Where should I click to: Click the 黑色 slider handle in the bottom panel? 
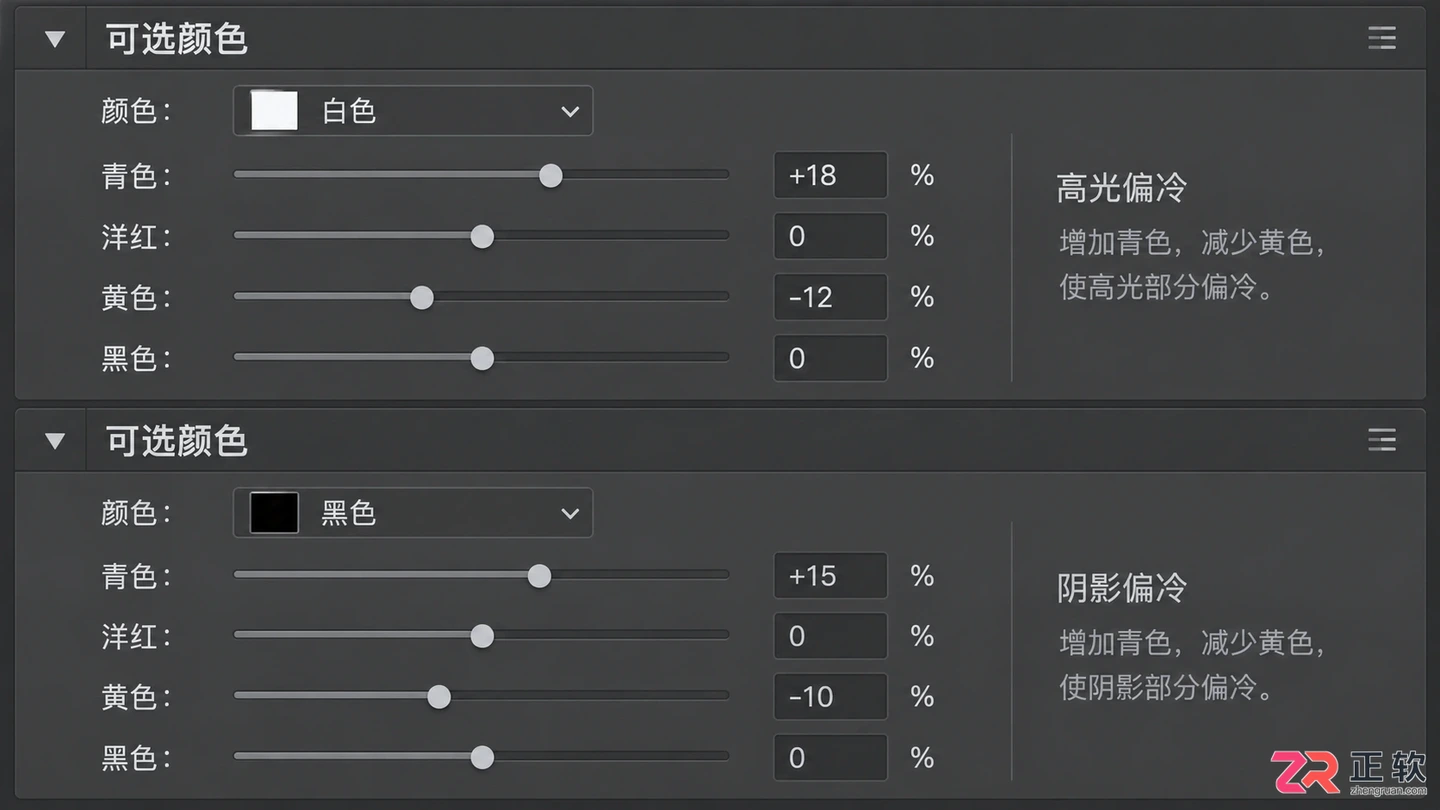(x=482, y=758)
